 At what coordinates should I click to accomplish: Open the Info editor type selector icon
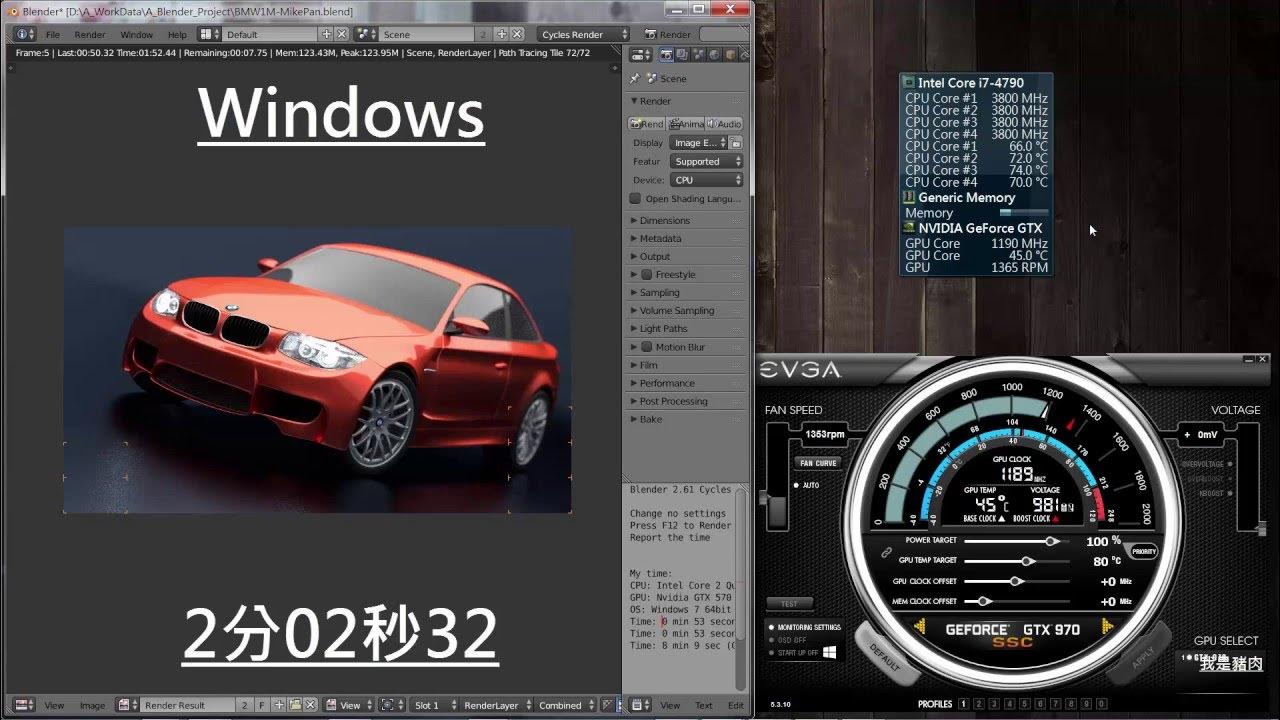click(25, 34)
